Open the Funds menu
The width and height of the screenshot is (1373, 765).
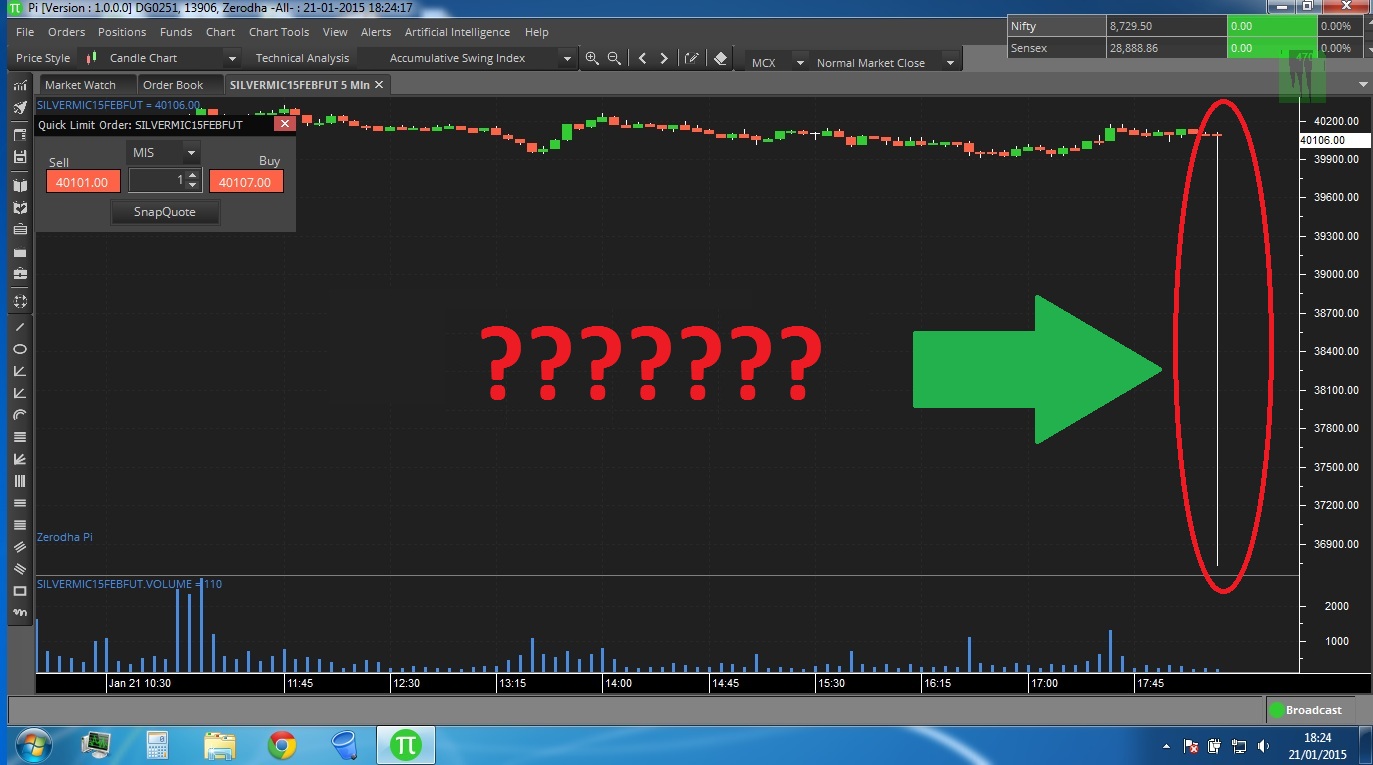(x=176, y=32)
